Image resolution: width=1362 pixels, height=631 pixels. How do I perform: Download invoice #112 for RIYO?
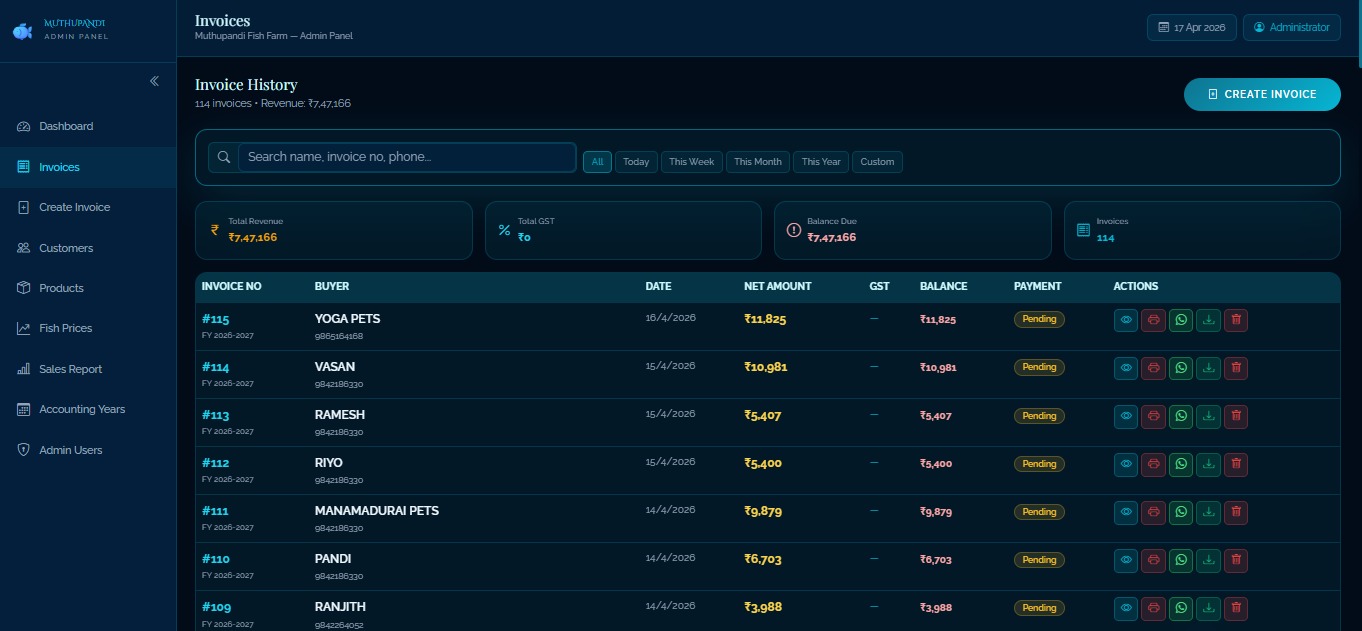click(1208, 464)
